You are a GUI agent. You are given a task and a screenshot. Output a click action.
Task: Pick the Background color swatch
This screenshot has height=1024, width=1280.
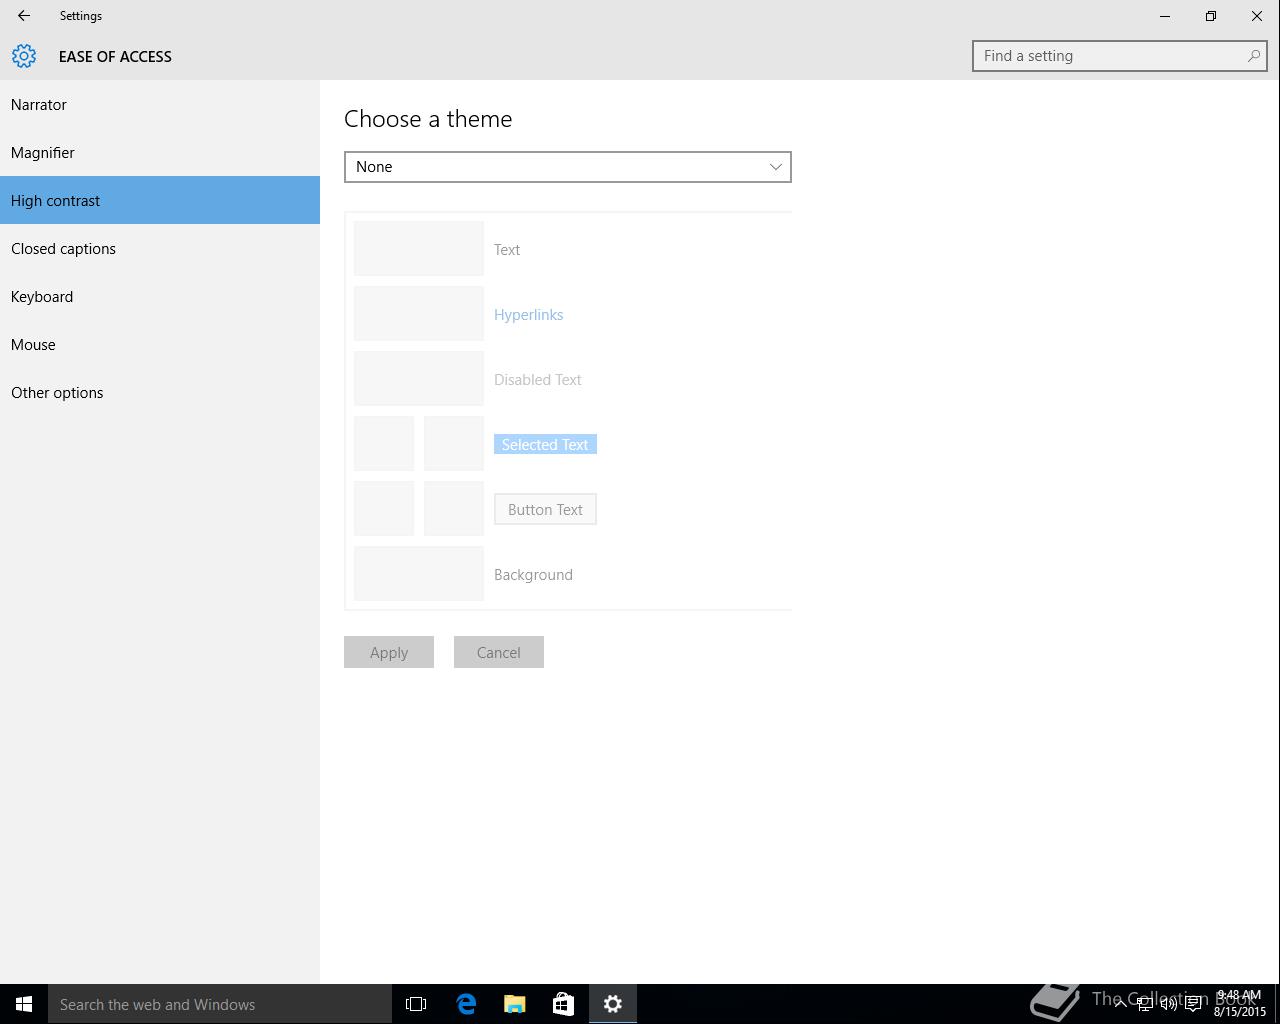419,574
